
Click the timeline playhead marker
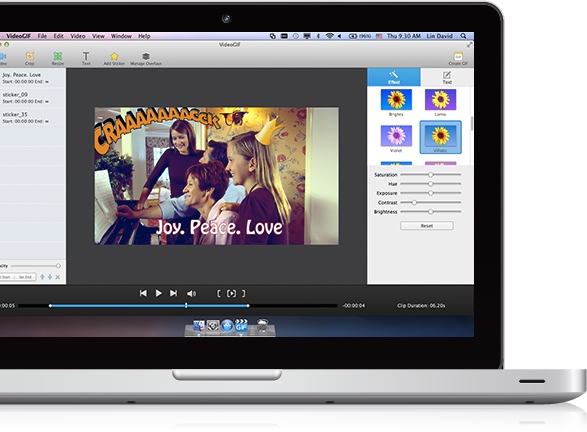click(186, 305)
